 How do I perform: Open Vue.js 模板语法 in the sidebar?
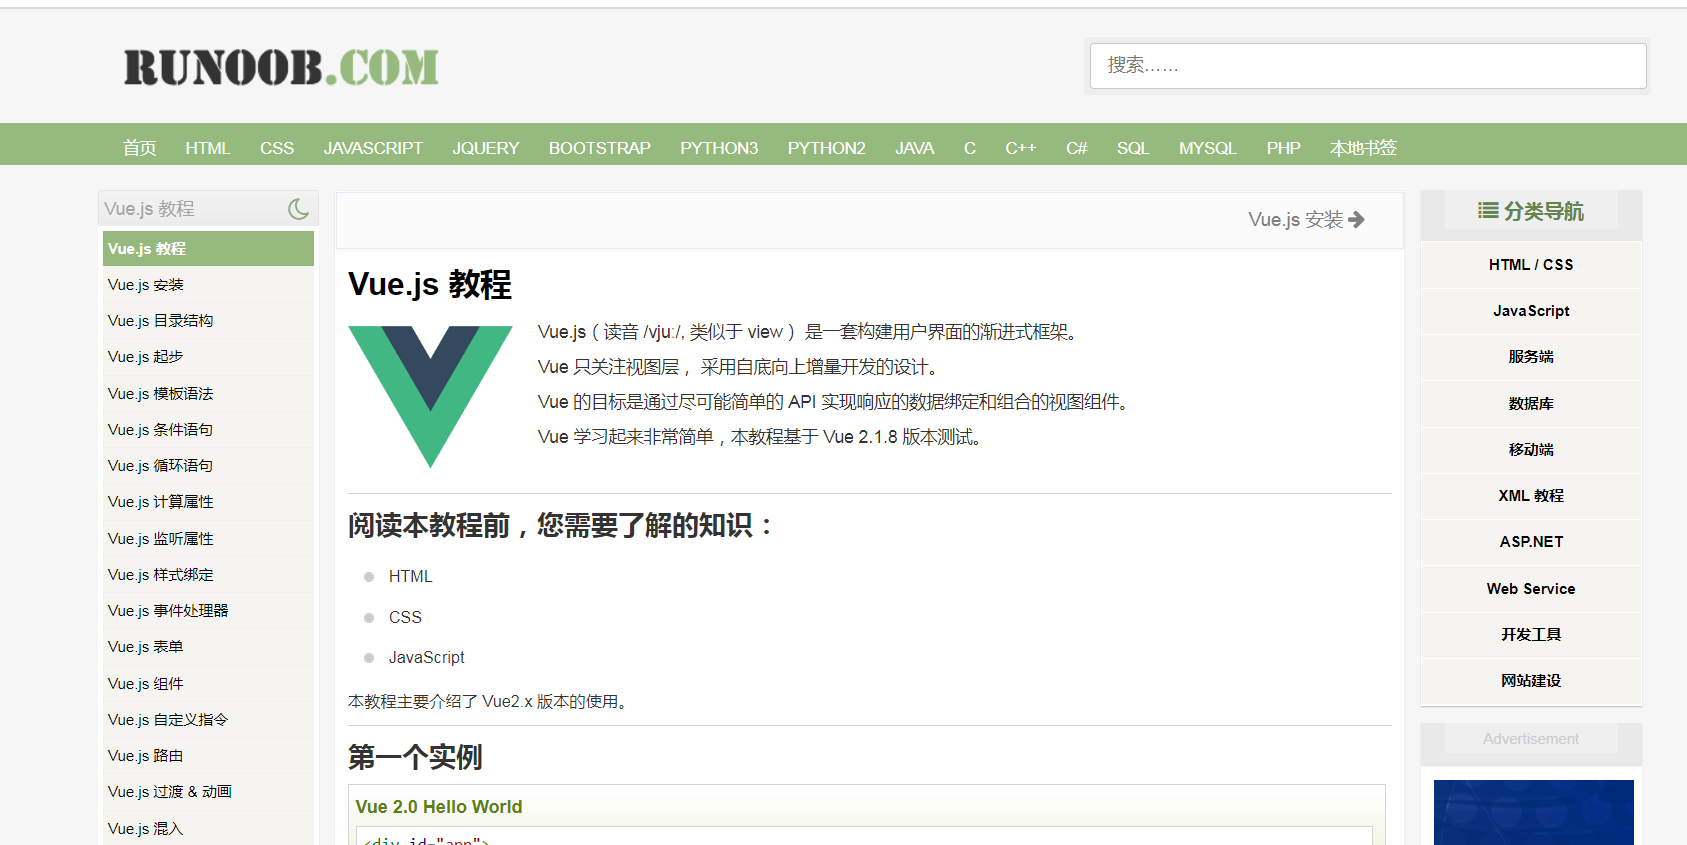[x=208, y=394]
